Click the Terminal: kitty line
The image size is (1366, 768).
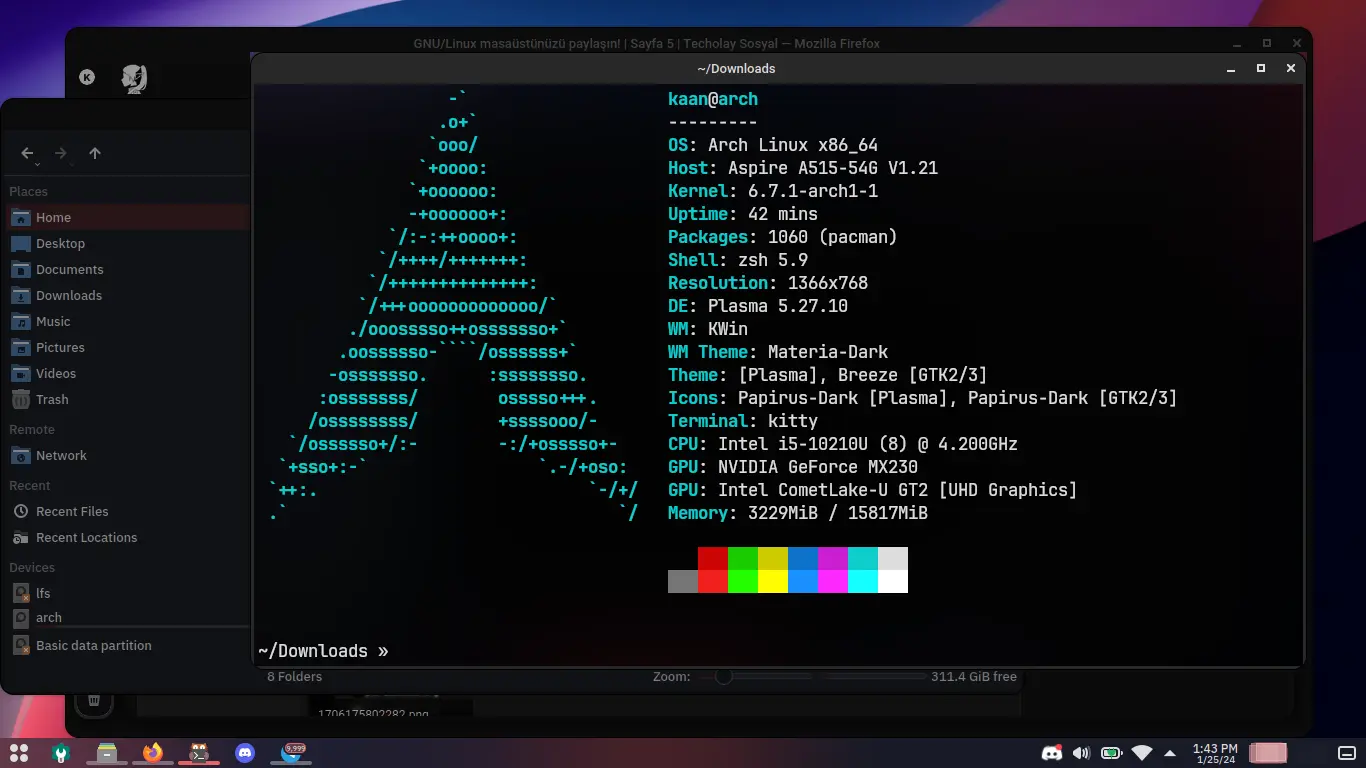[743, 421]
